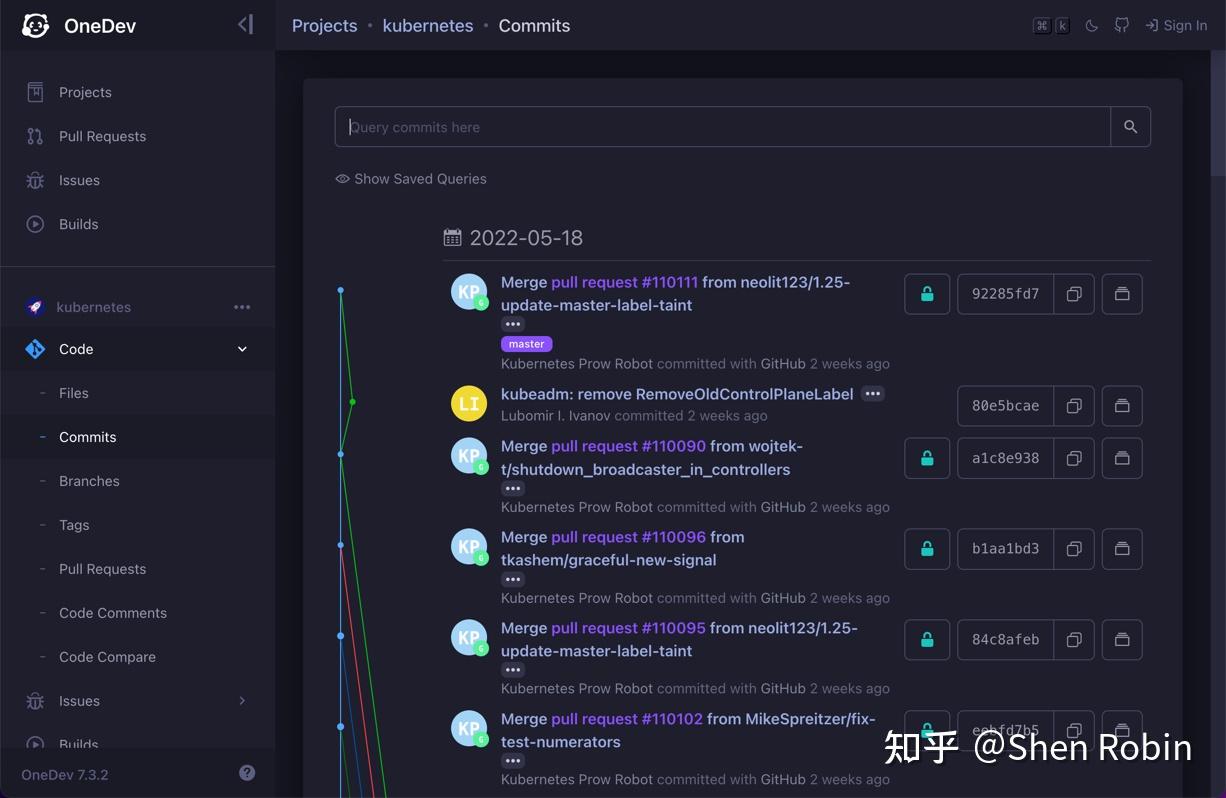1226x798 pixels.
Task: Collapse the Code section chevron
Action: coord(241,349)
